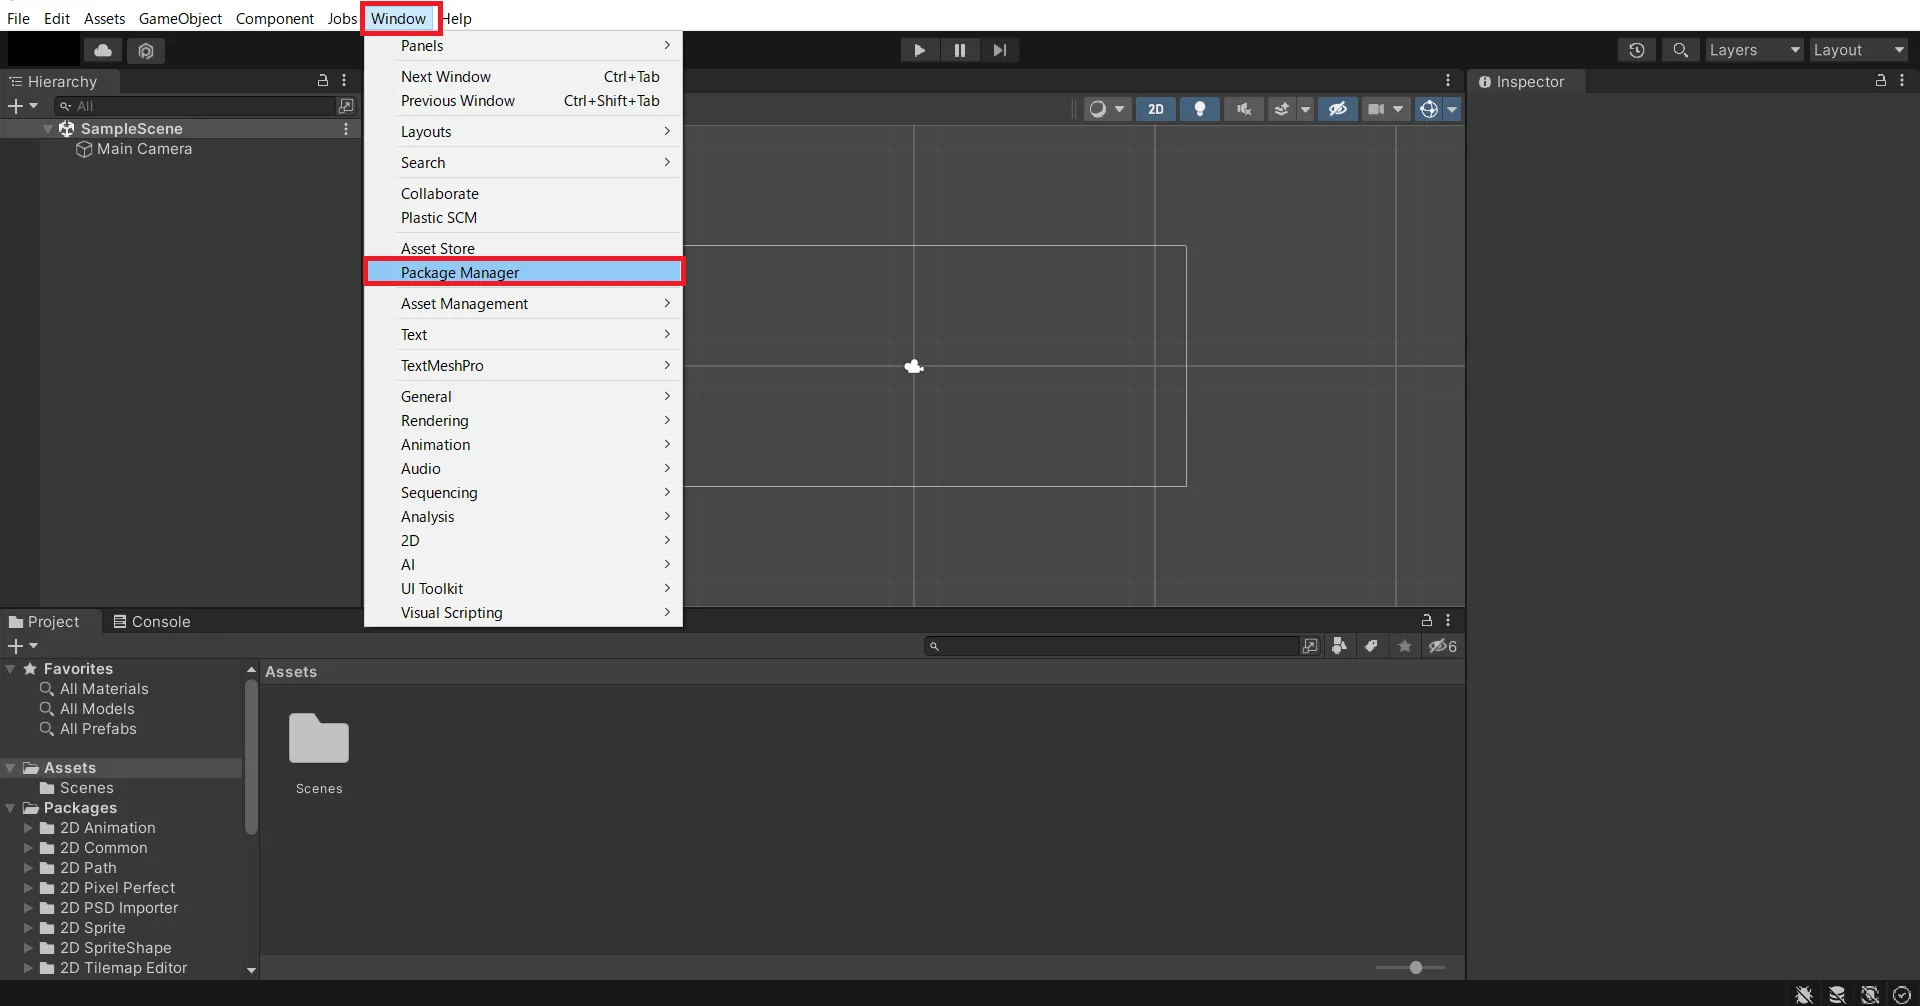The height and width of the screenshot is (1006, 1920).
Task: Toggle 2D view mode in Scene
Action: pyautogui.click(x=1155, y=109)
